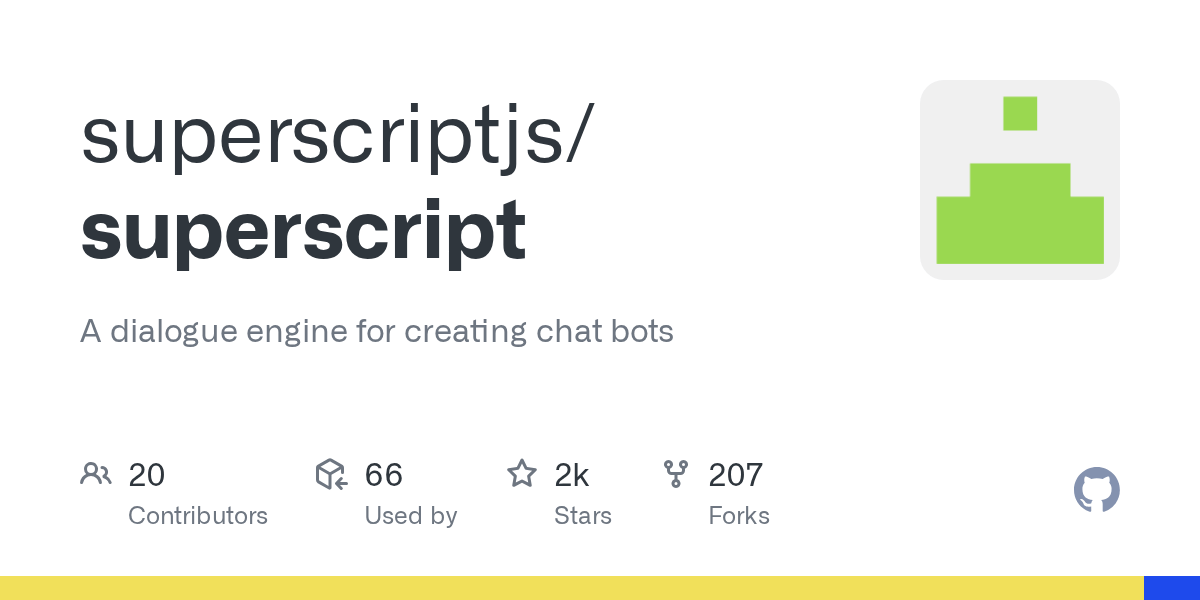Click the Contributors people icon
Image resolution: width=1200 pixels, height=600 pixels.
click(x=96, y=474)
